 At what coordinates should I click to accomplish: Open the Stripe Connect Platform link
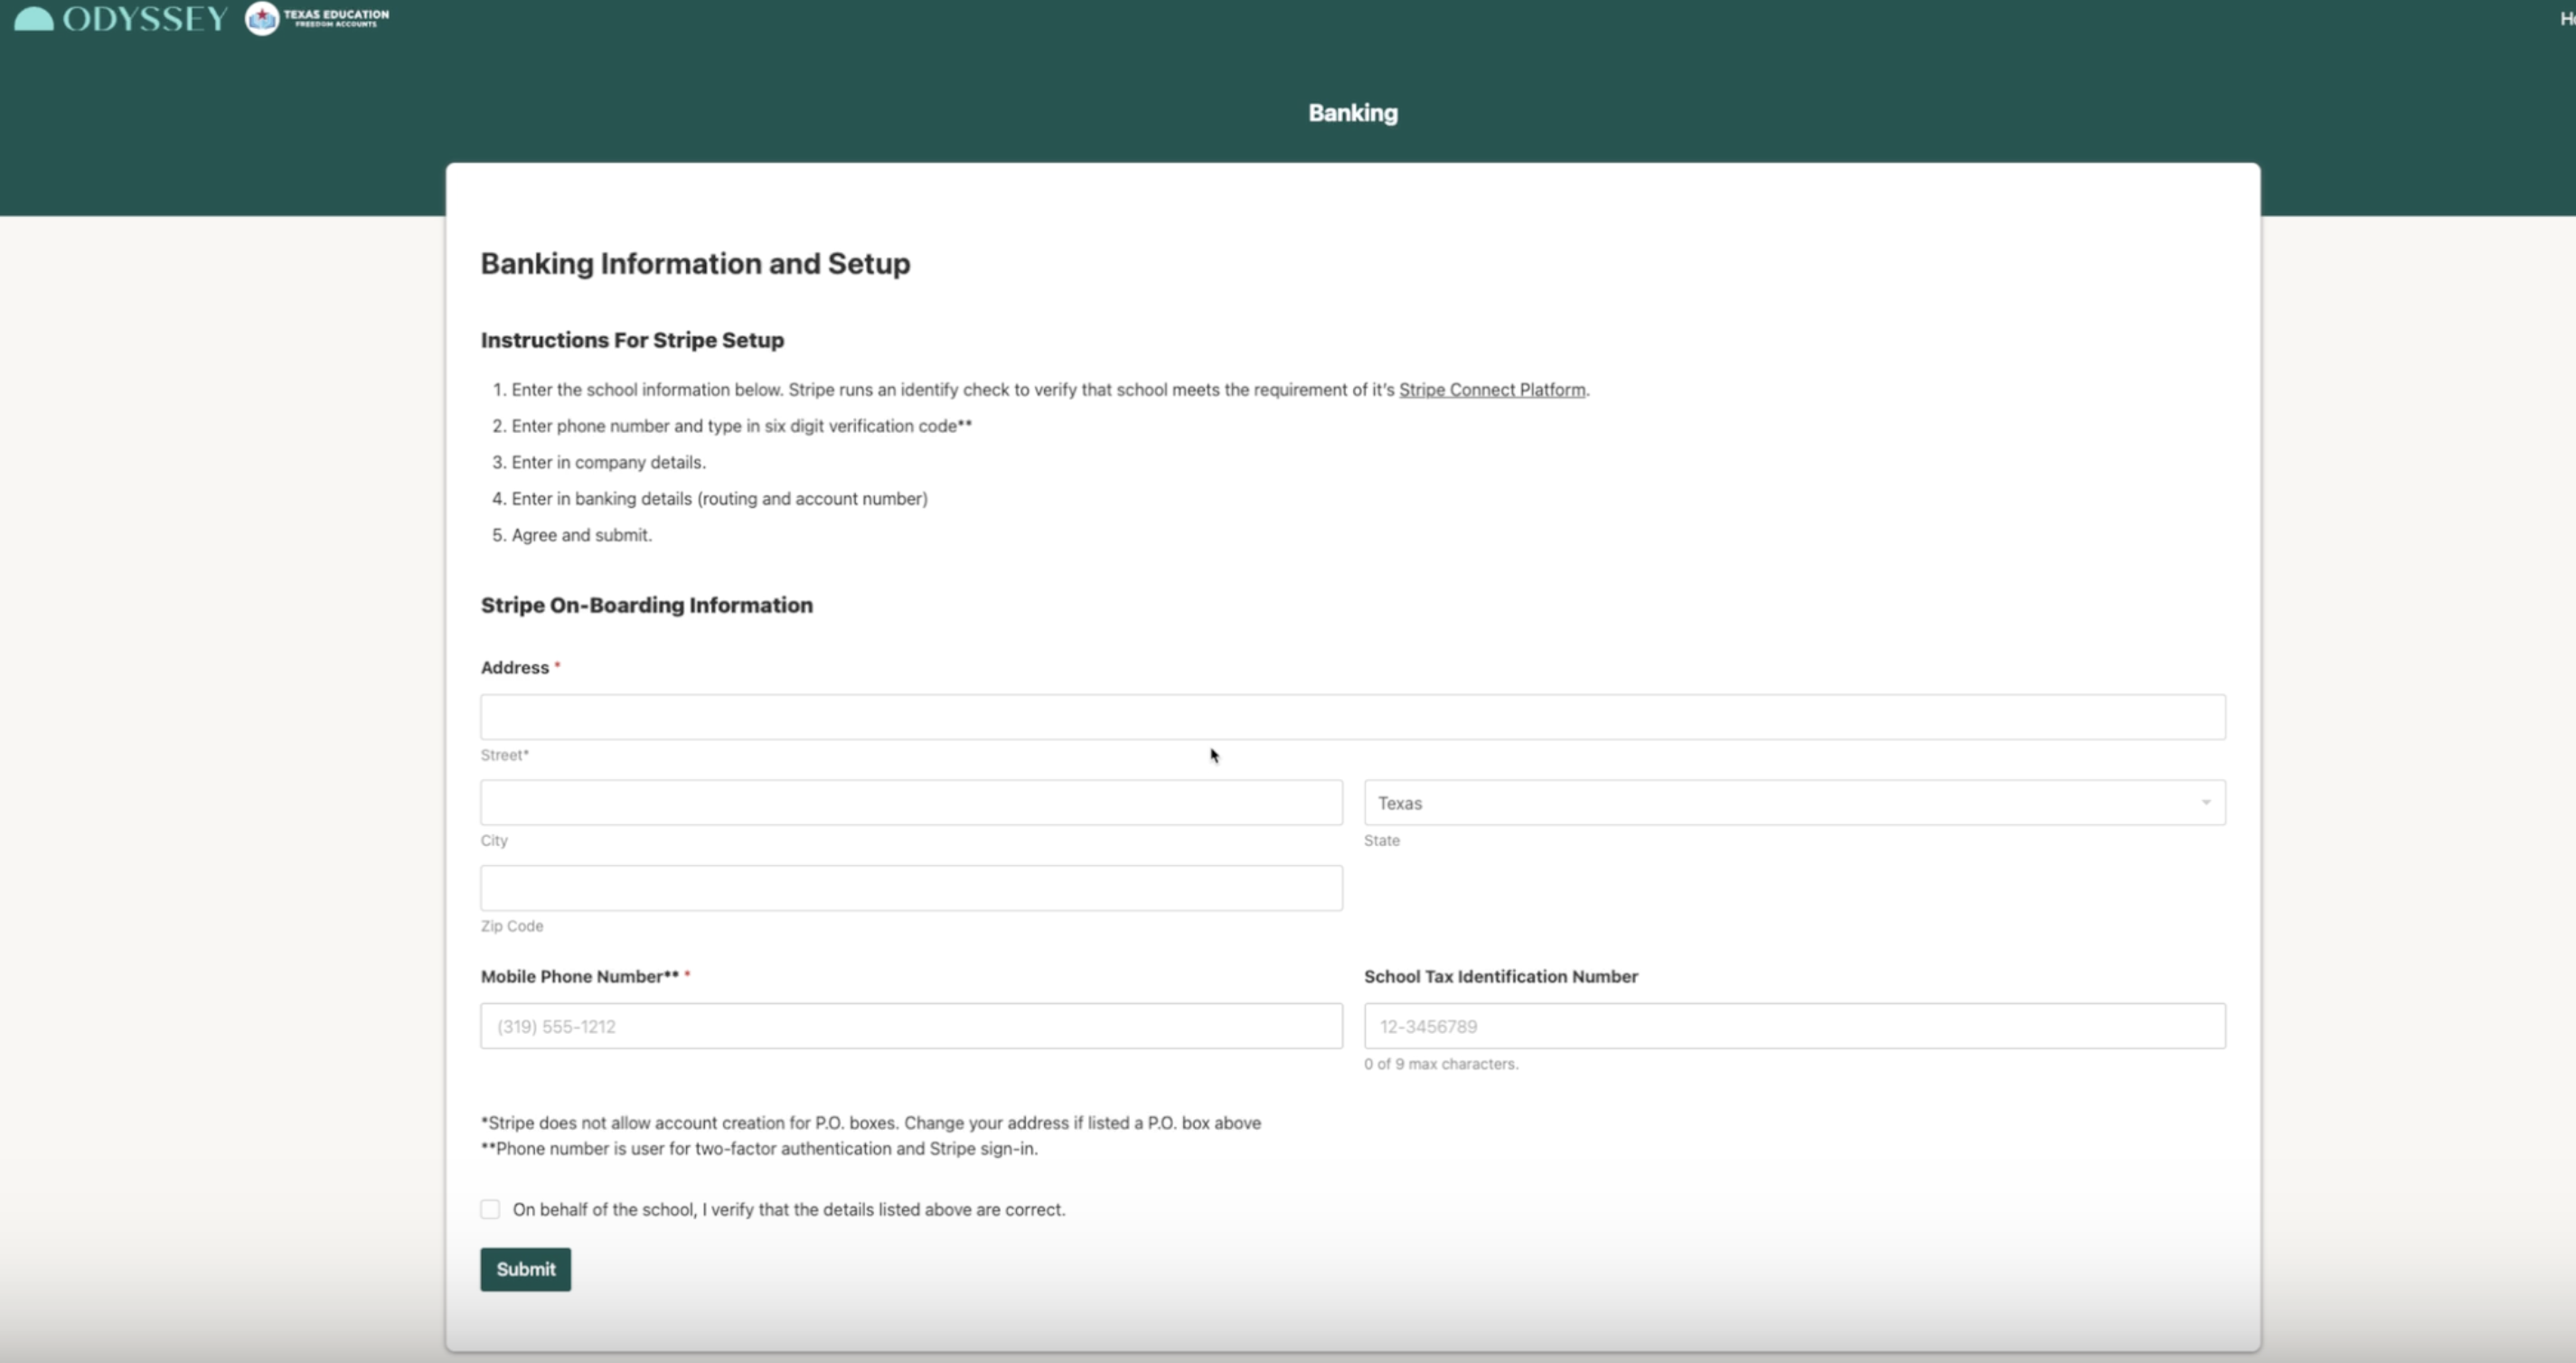click(1491, 390)
